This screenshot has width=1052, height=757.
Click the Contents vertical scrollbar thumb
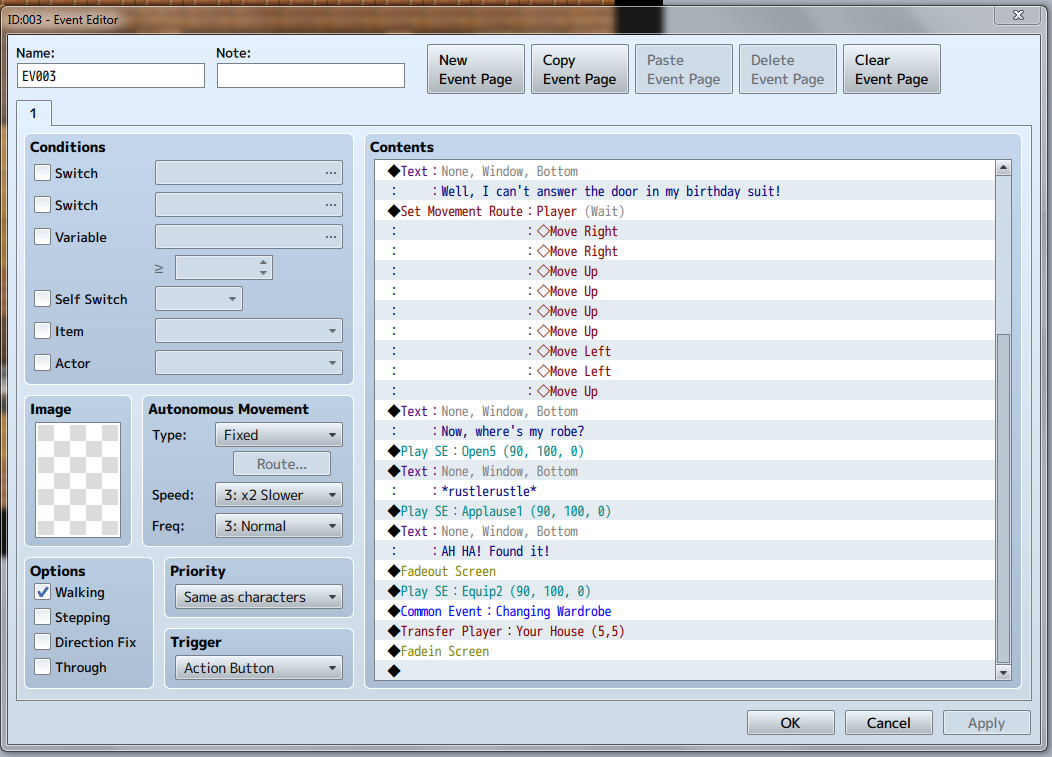pos(1003,498)
